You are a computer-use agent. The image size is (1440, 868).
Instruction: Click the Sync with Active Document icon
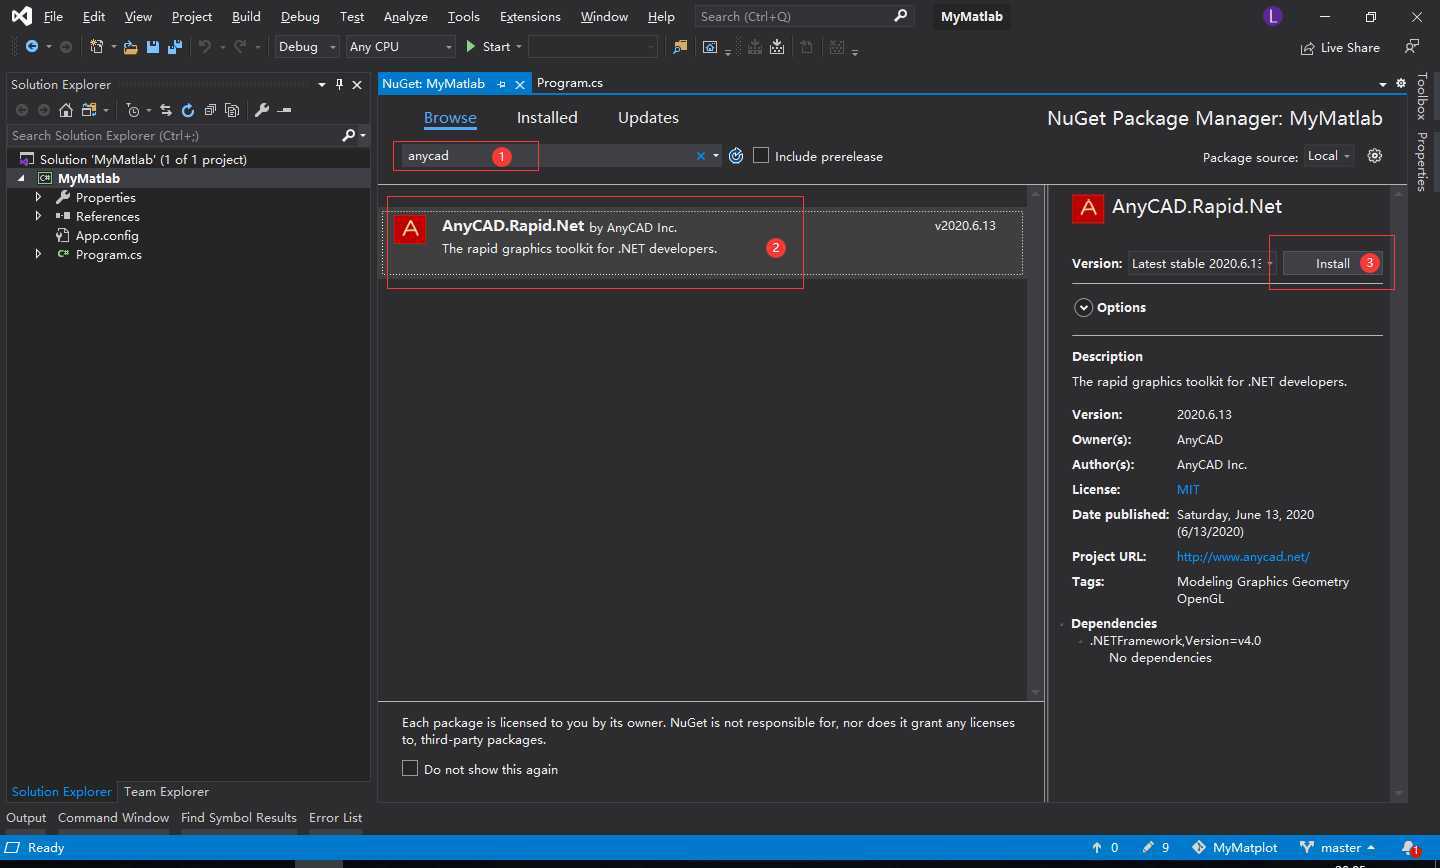[166, 110]
